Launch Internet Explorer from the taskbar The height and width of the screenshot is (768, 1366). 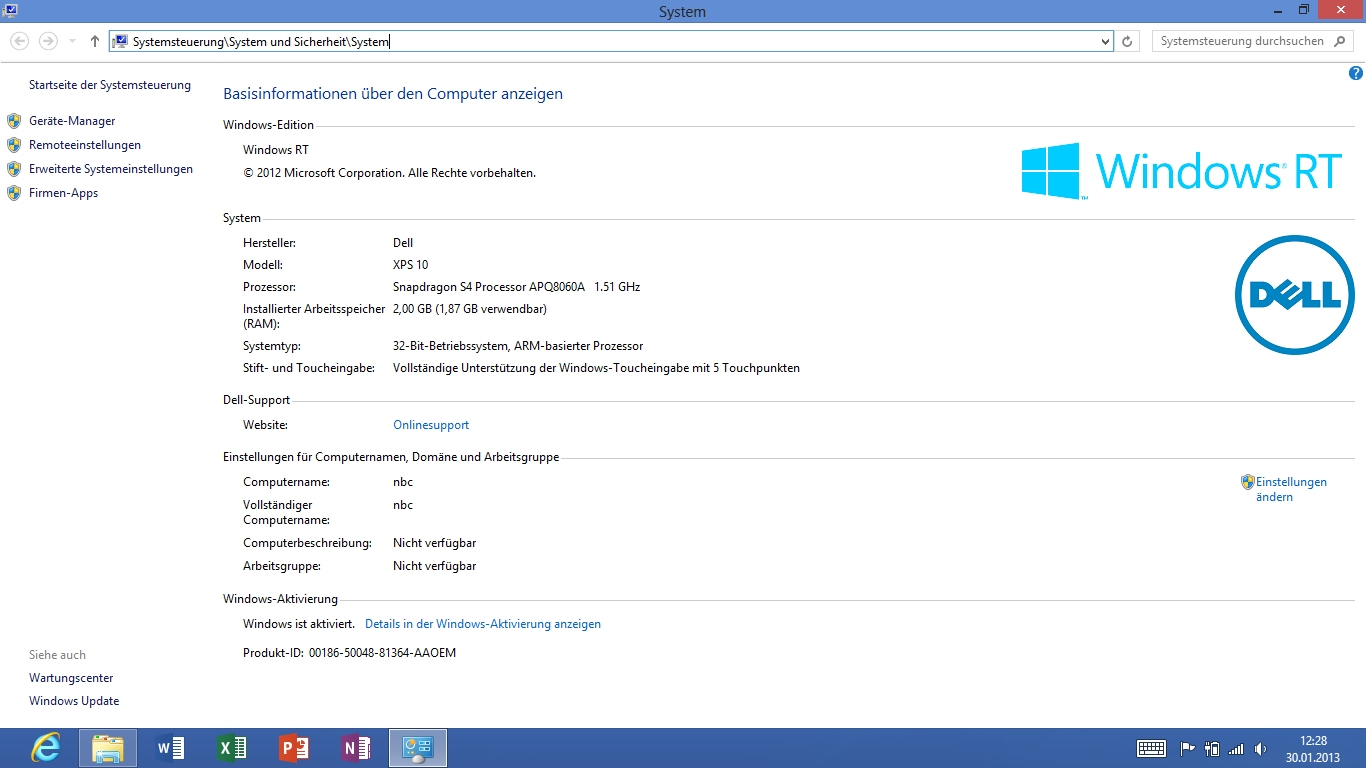45,748
